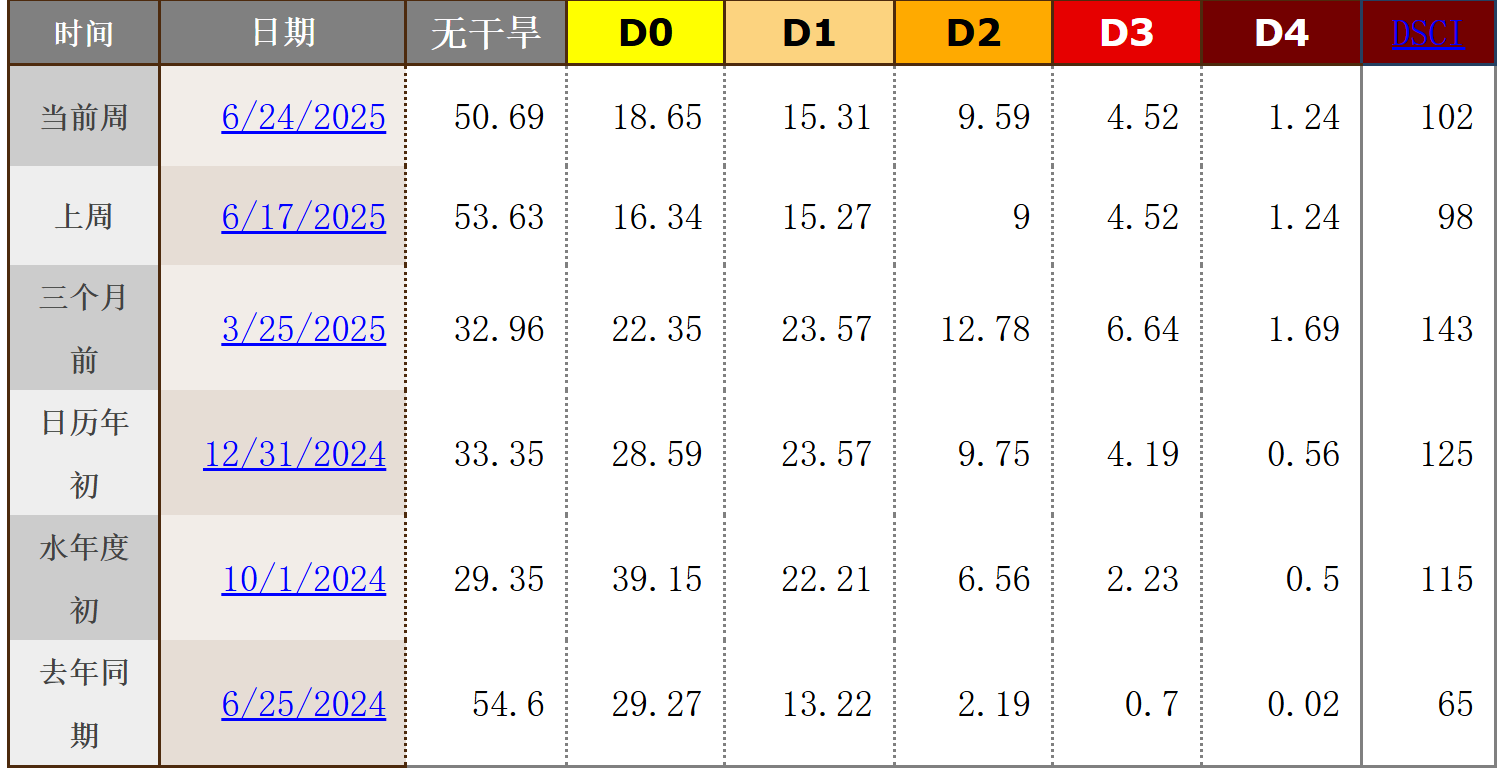Click the 时间 column header

tap(84, 34)
